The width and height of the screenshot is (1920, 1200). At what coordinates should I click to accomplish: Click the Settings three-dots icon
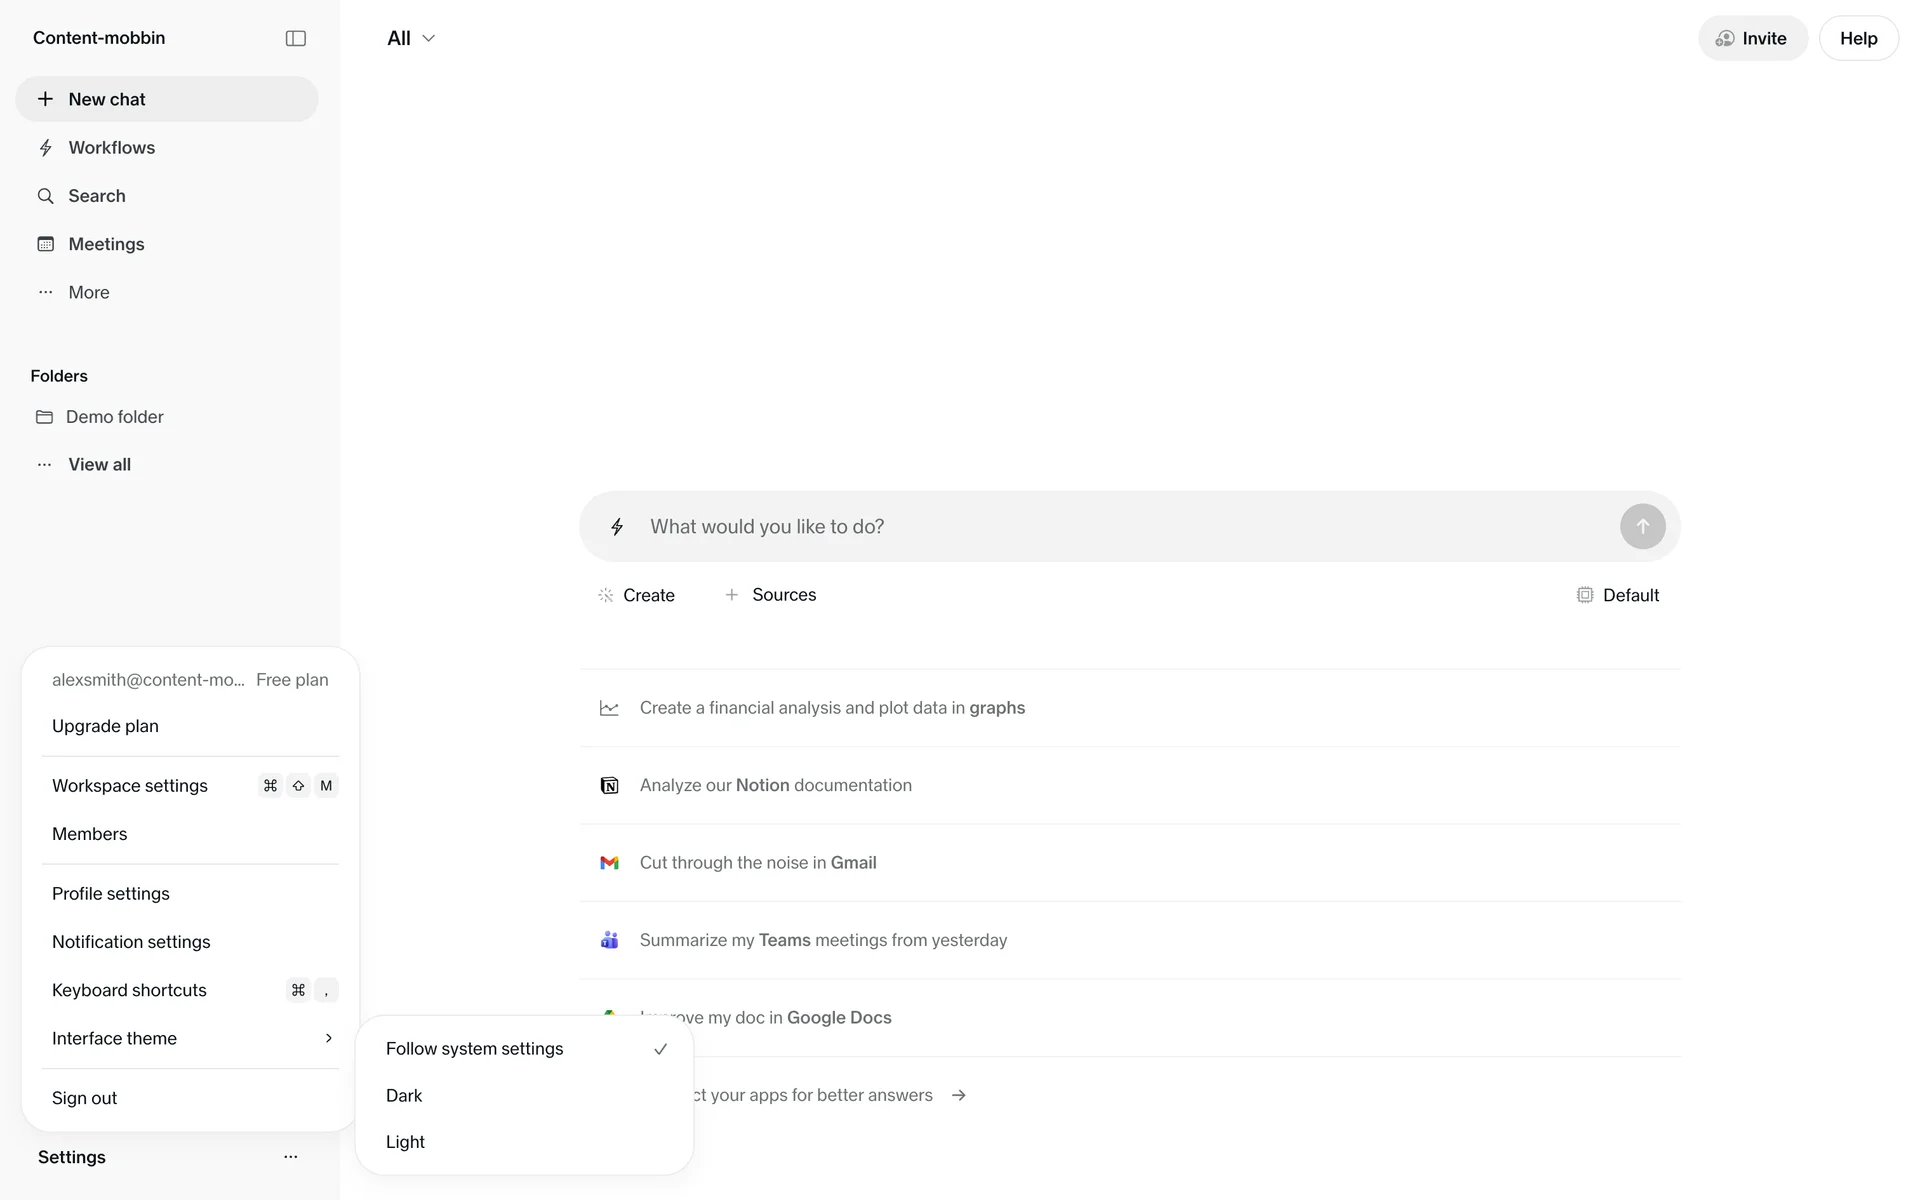pyautogui.click(x=290, y=1157)
